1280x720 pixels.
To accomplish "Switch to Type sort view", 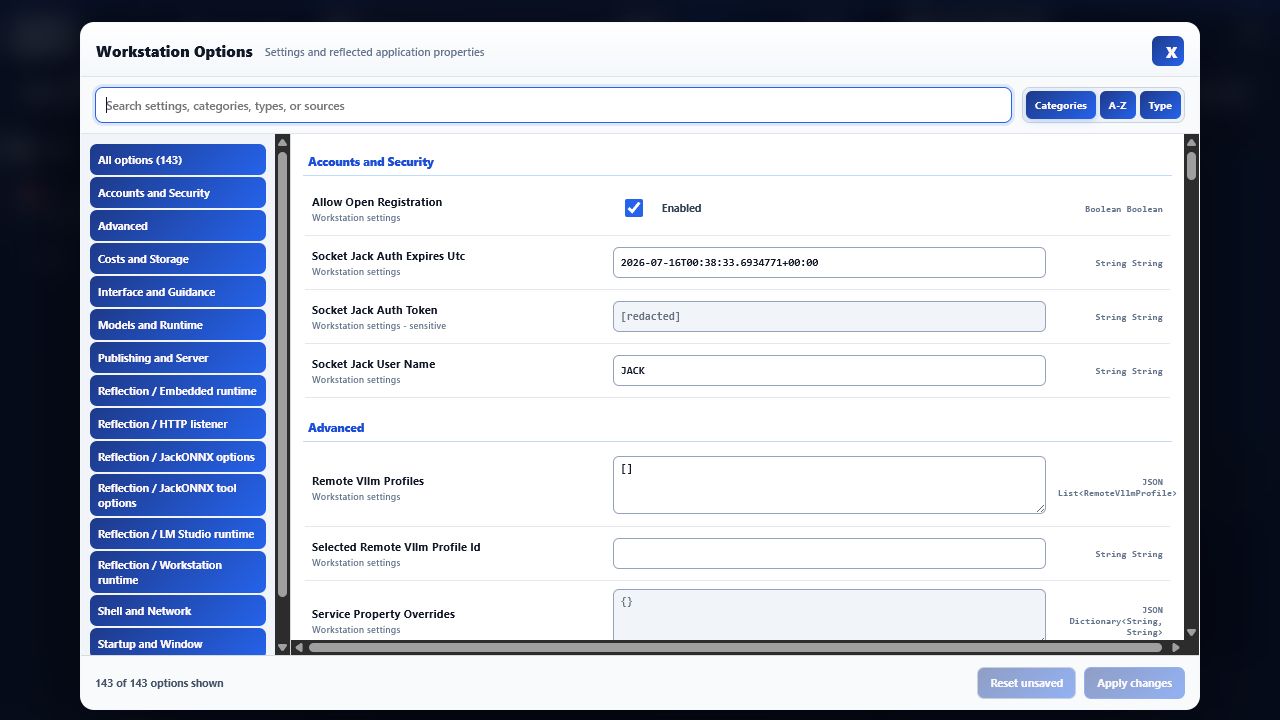I will point(1160,105).
